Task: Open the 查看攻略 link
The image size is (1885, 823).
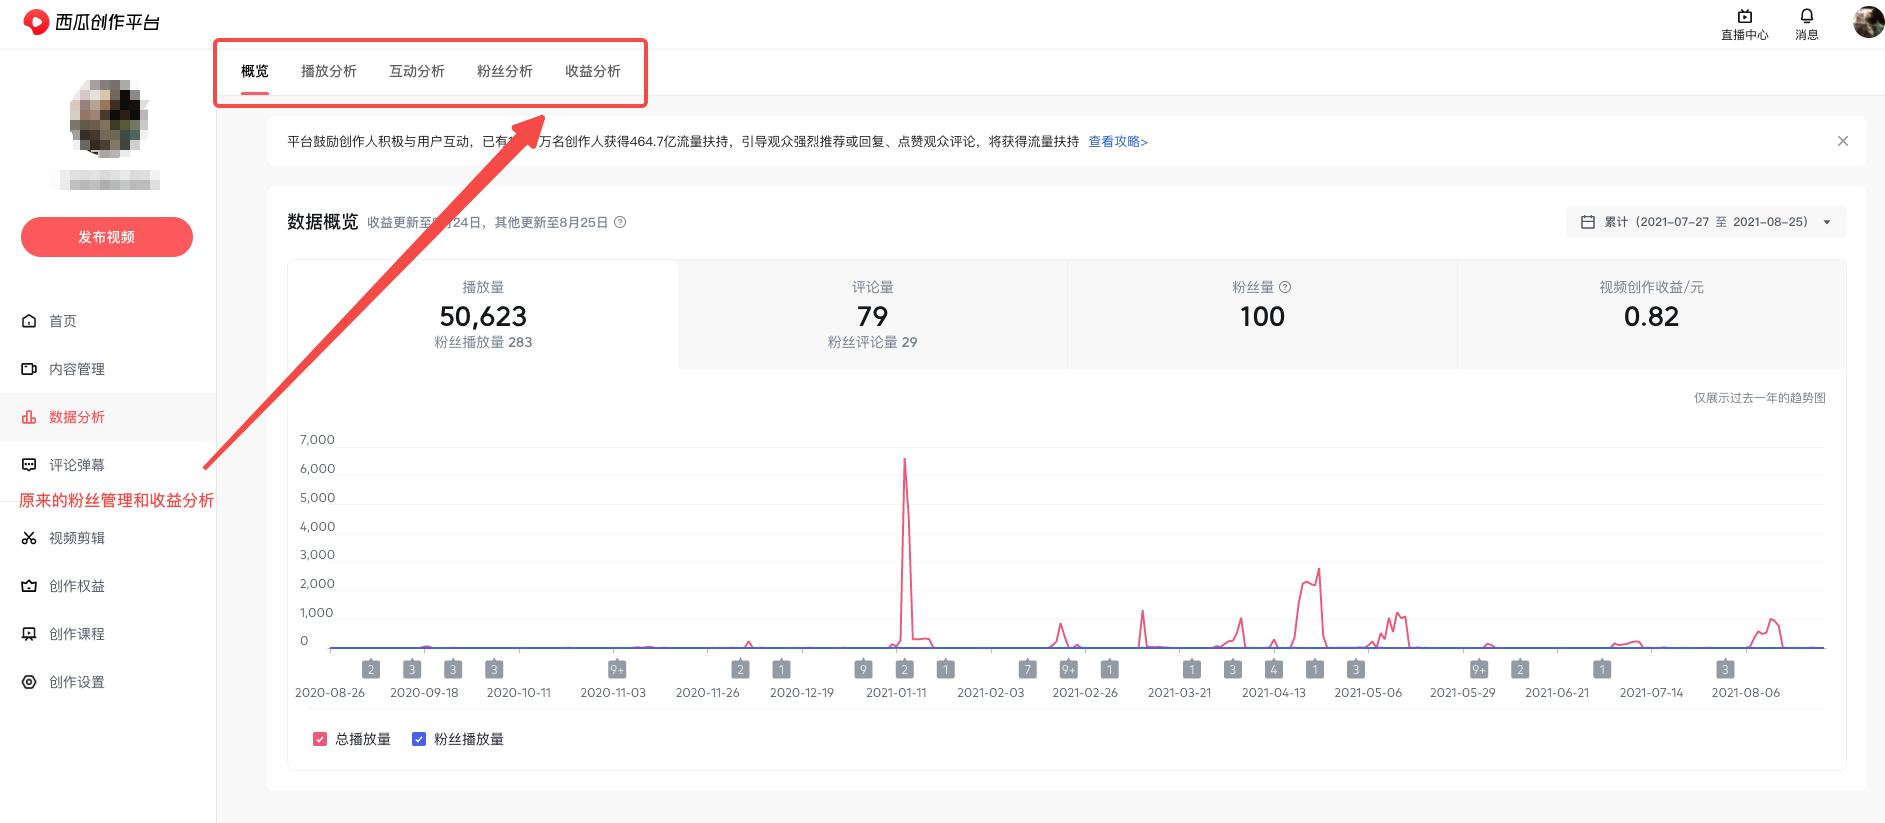Action: [x=1118, y=142]
